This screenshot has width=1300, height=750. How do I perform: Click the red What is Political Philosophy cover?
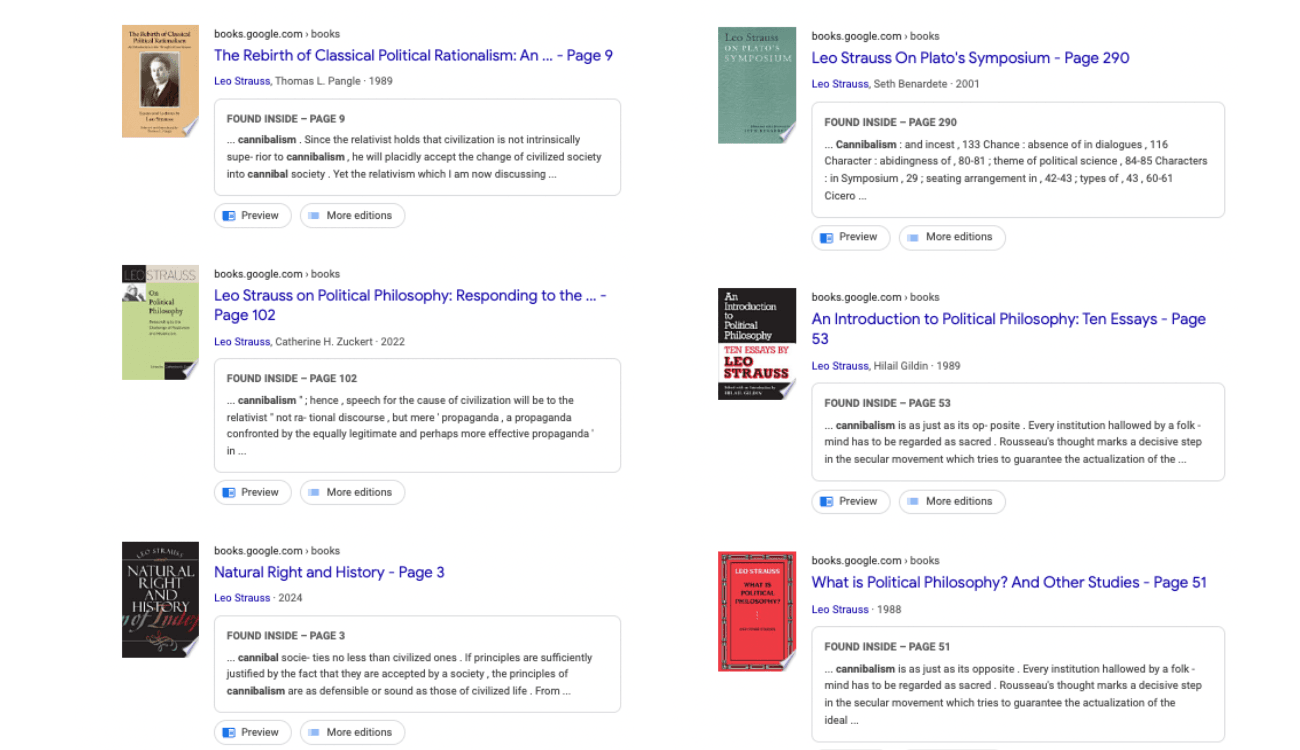[x=757, y=611]
